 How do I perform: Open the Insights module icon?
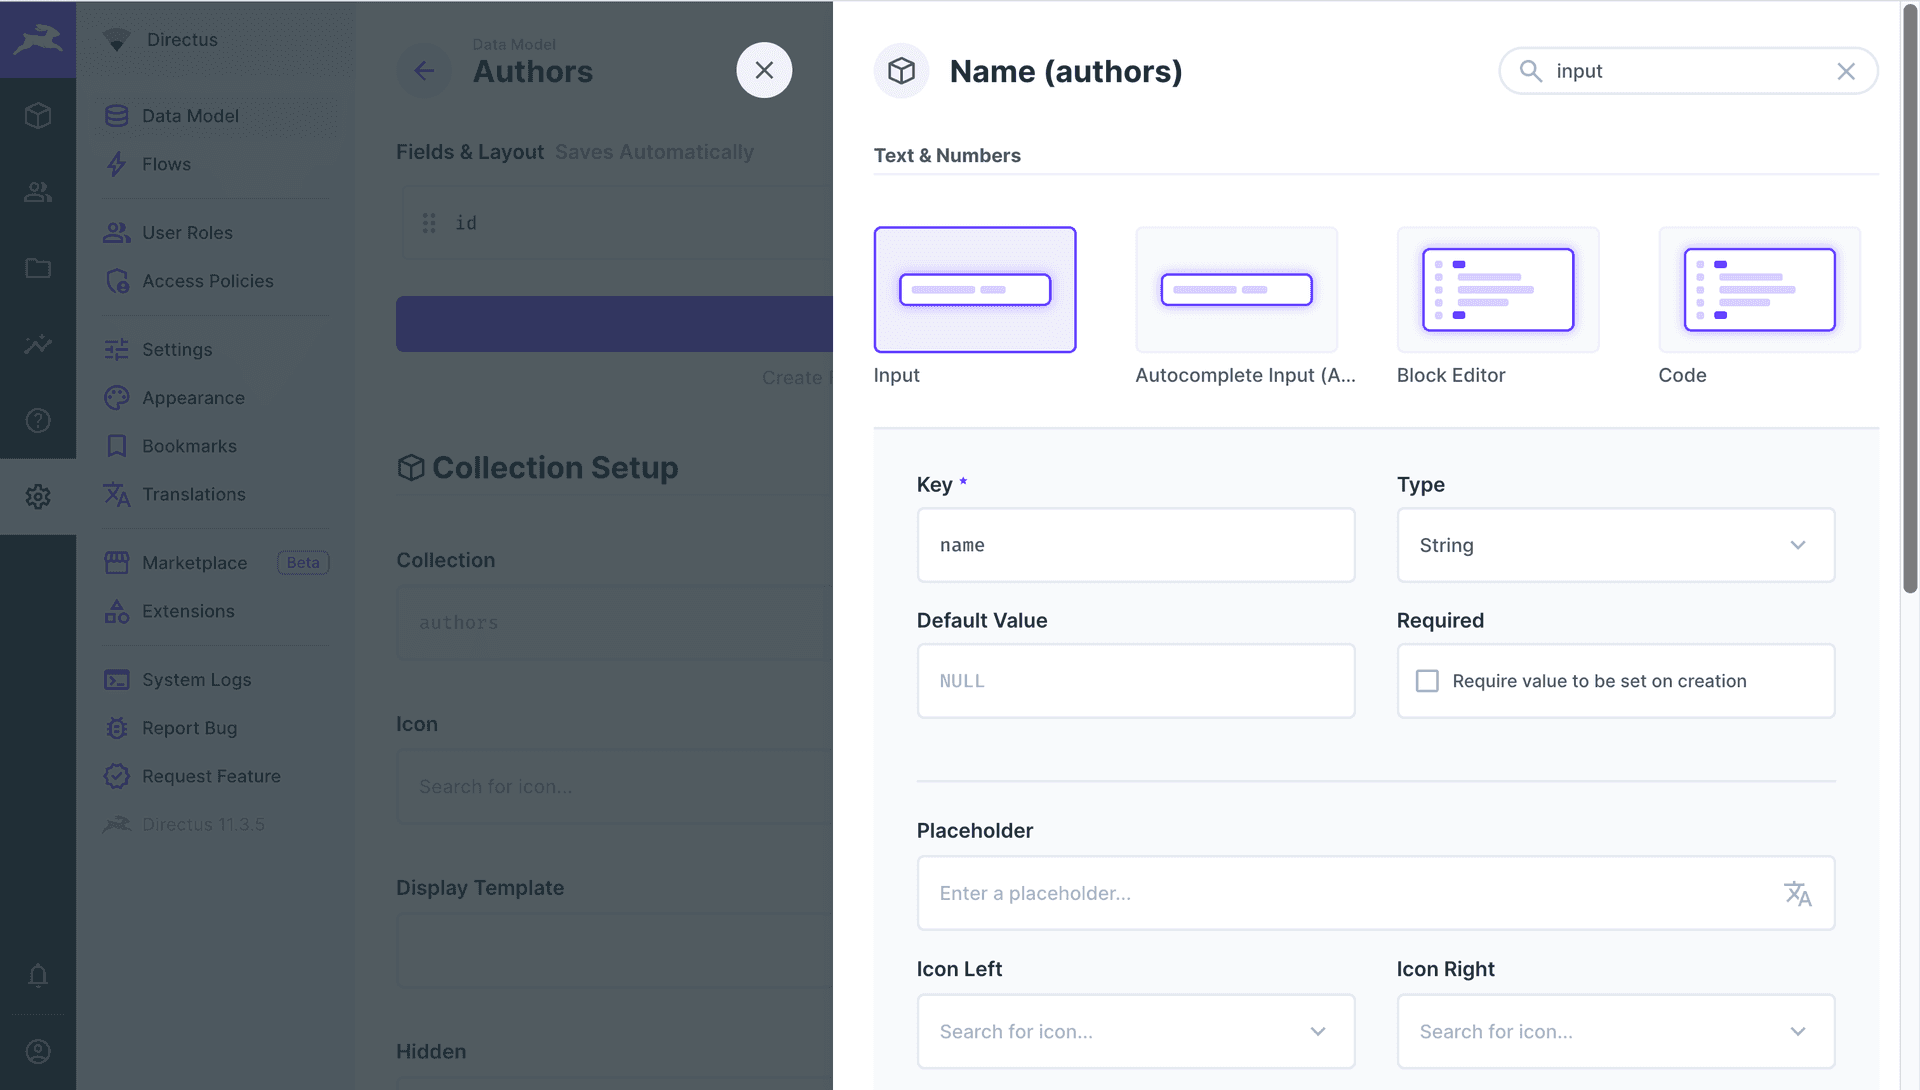(x=38, y=344)
